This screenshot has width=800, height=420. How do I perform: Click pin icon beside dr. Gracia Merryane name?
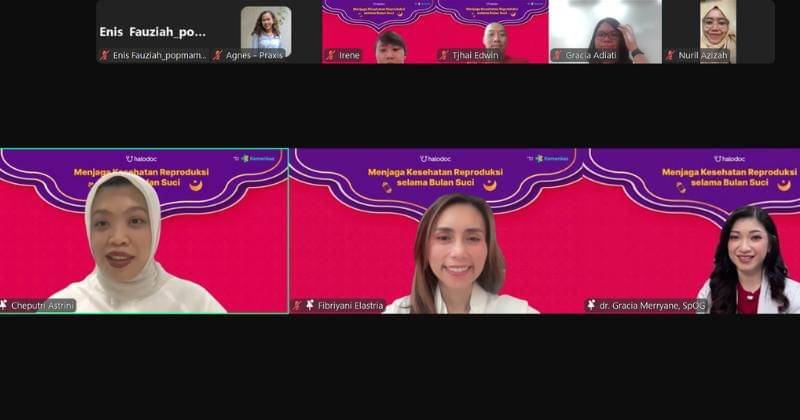click(x=590, y=305)
